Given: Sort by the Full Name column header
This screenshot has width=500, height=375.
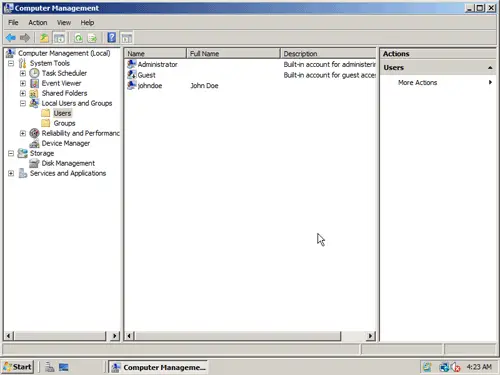Looking at the screenshot, I should click(x=233, y=53).
